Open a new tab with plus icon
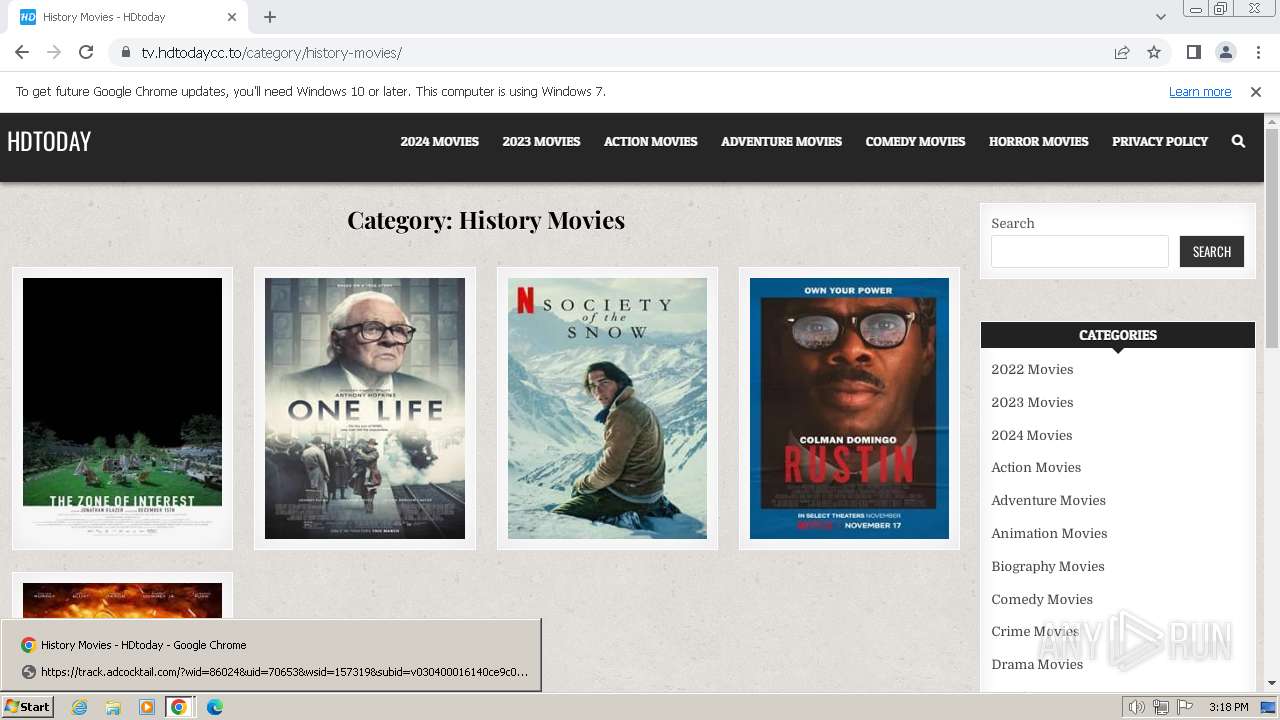This screenshot has height=720, width=1280. point(270,17)
